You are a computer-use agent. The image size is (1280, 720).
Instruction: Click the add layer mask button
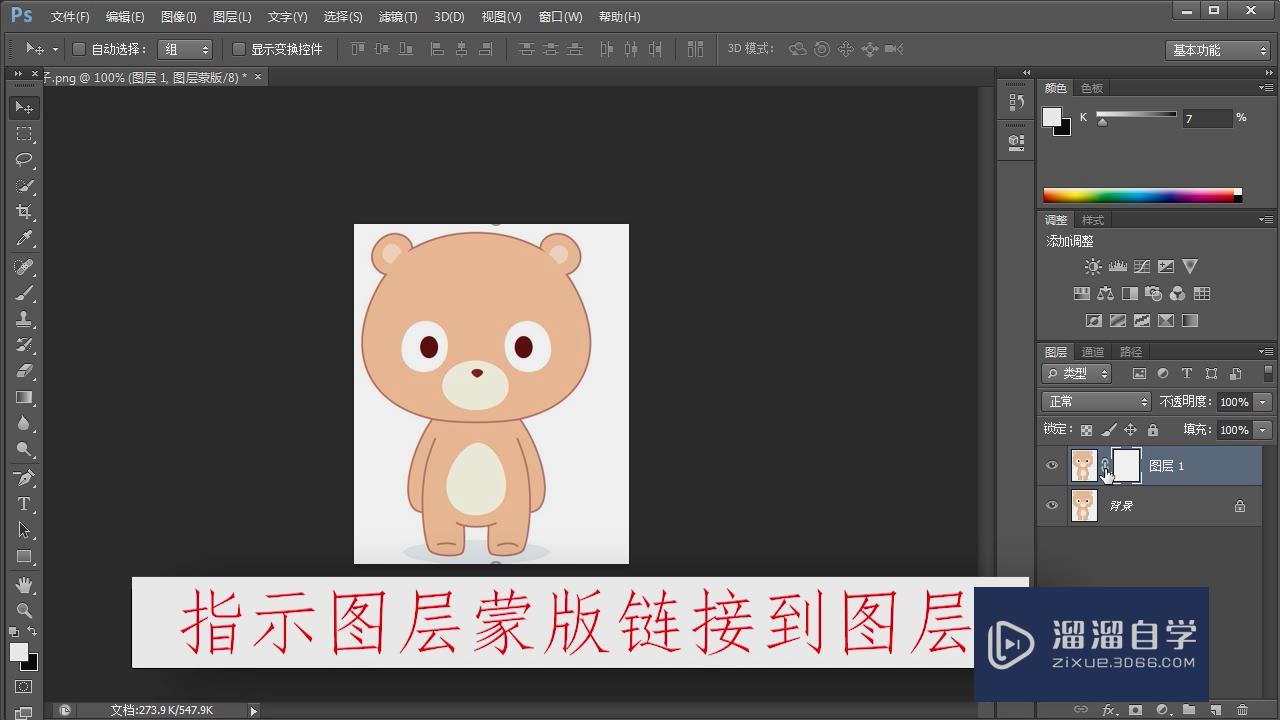point(1135,710)
